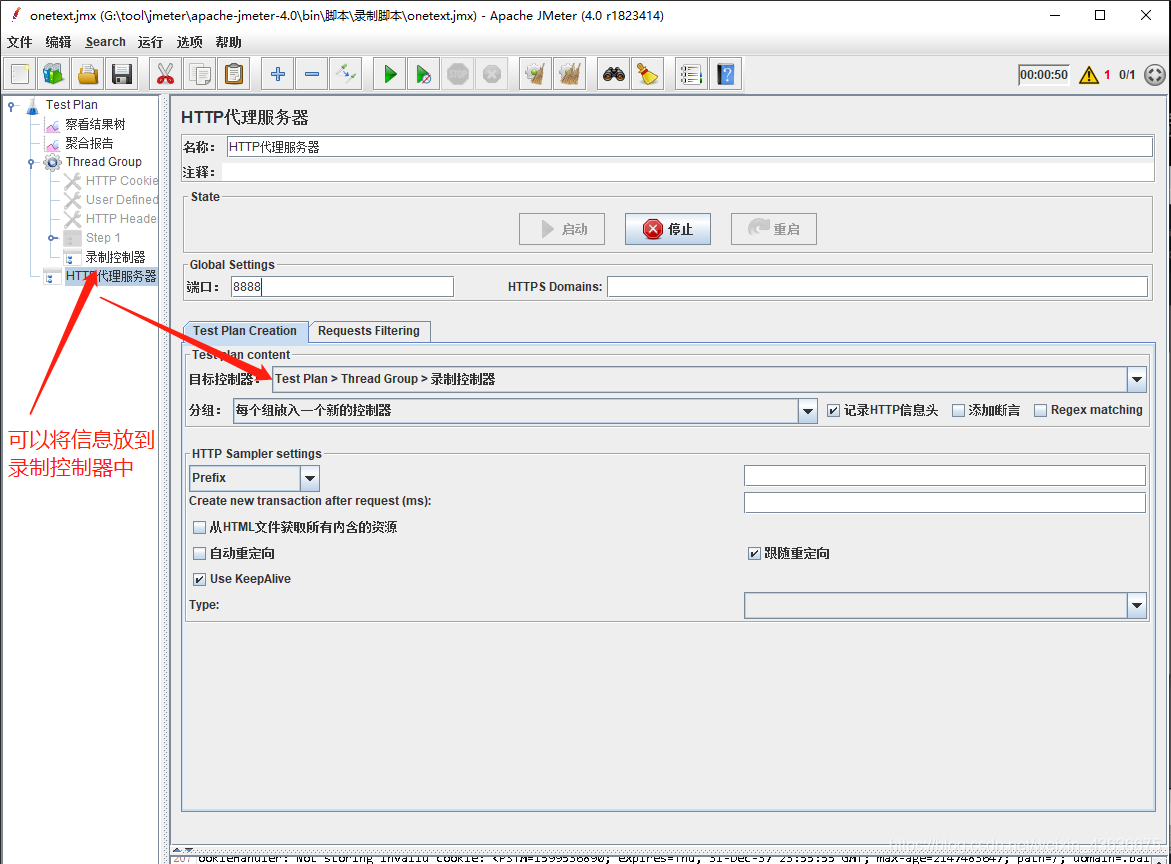1171x864 pixels.
Task: Click the transaction after request ms field
Action: coord(945,502)
